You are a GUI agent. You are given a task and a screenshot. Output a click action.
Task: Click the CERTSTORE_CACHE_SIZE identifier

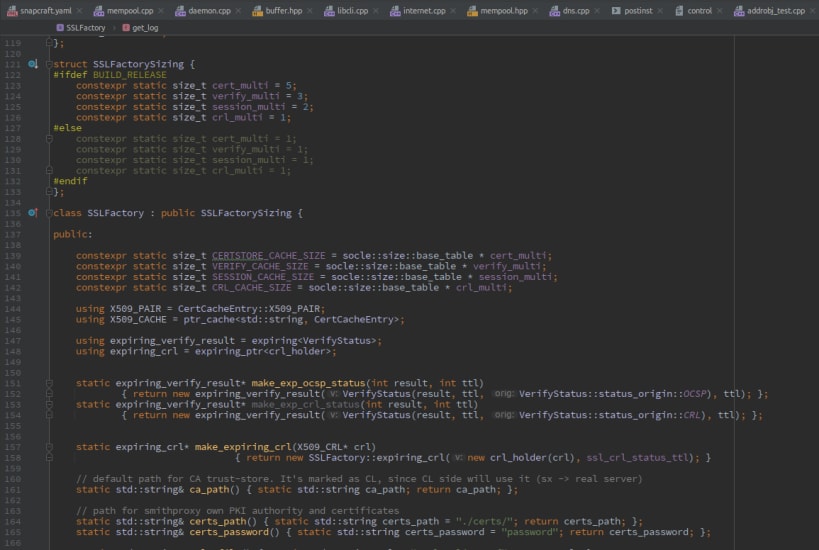pyautogui.click(x=268, y=255)
